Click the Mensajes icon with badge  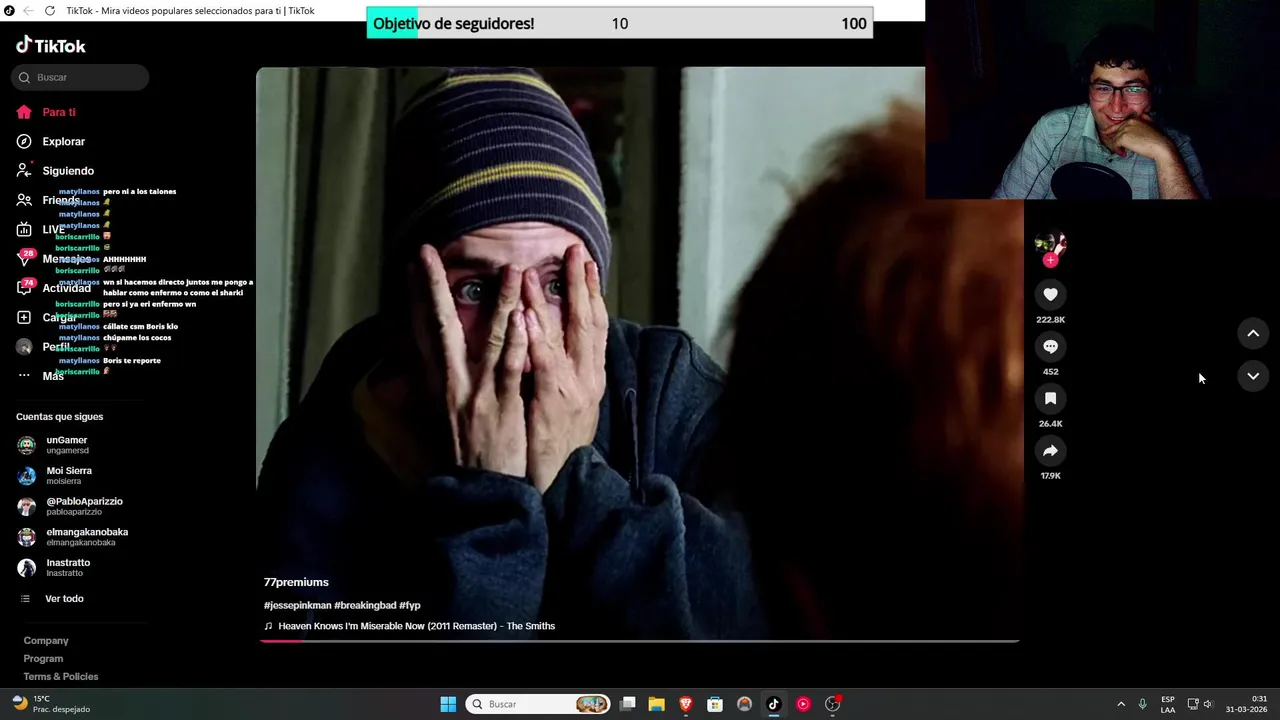(x=24, y=259)
